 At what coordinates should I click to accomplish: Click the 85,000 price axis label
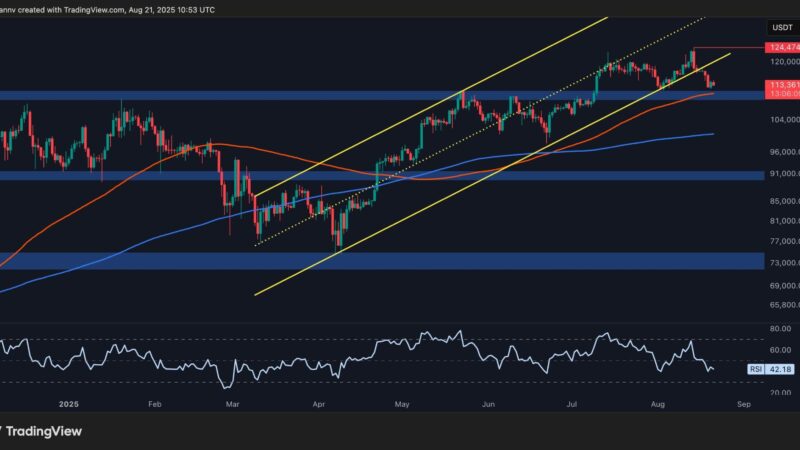point(785,201)
